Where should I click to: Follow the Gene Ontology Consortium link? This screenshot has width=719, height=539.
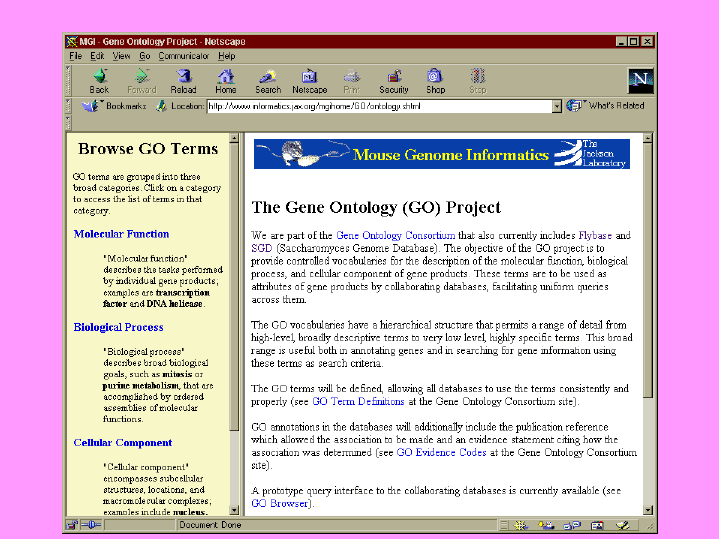[x=395, y=236]
